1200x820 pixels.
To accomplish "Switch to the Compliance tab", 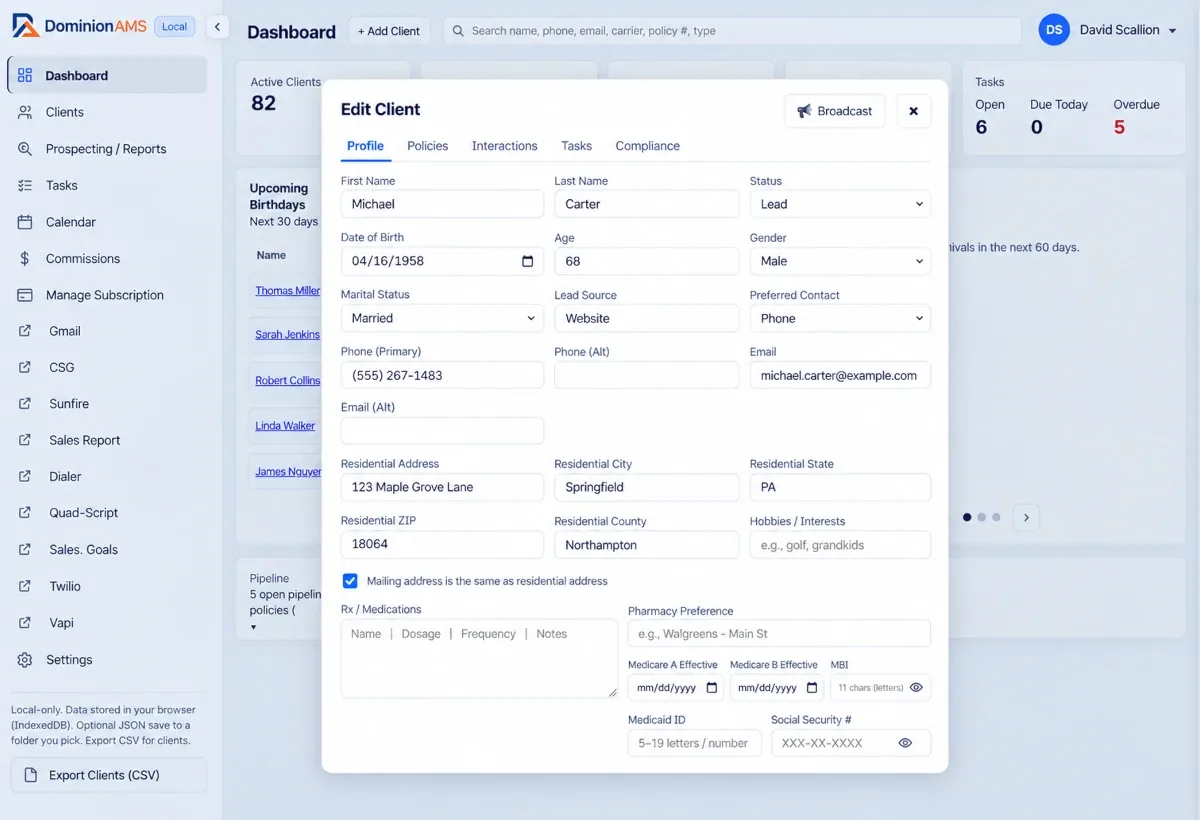I will tap(647, 146).
